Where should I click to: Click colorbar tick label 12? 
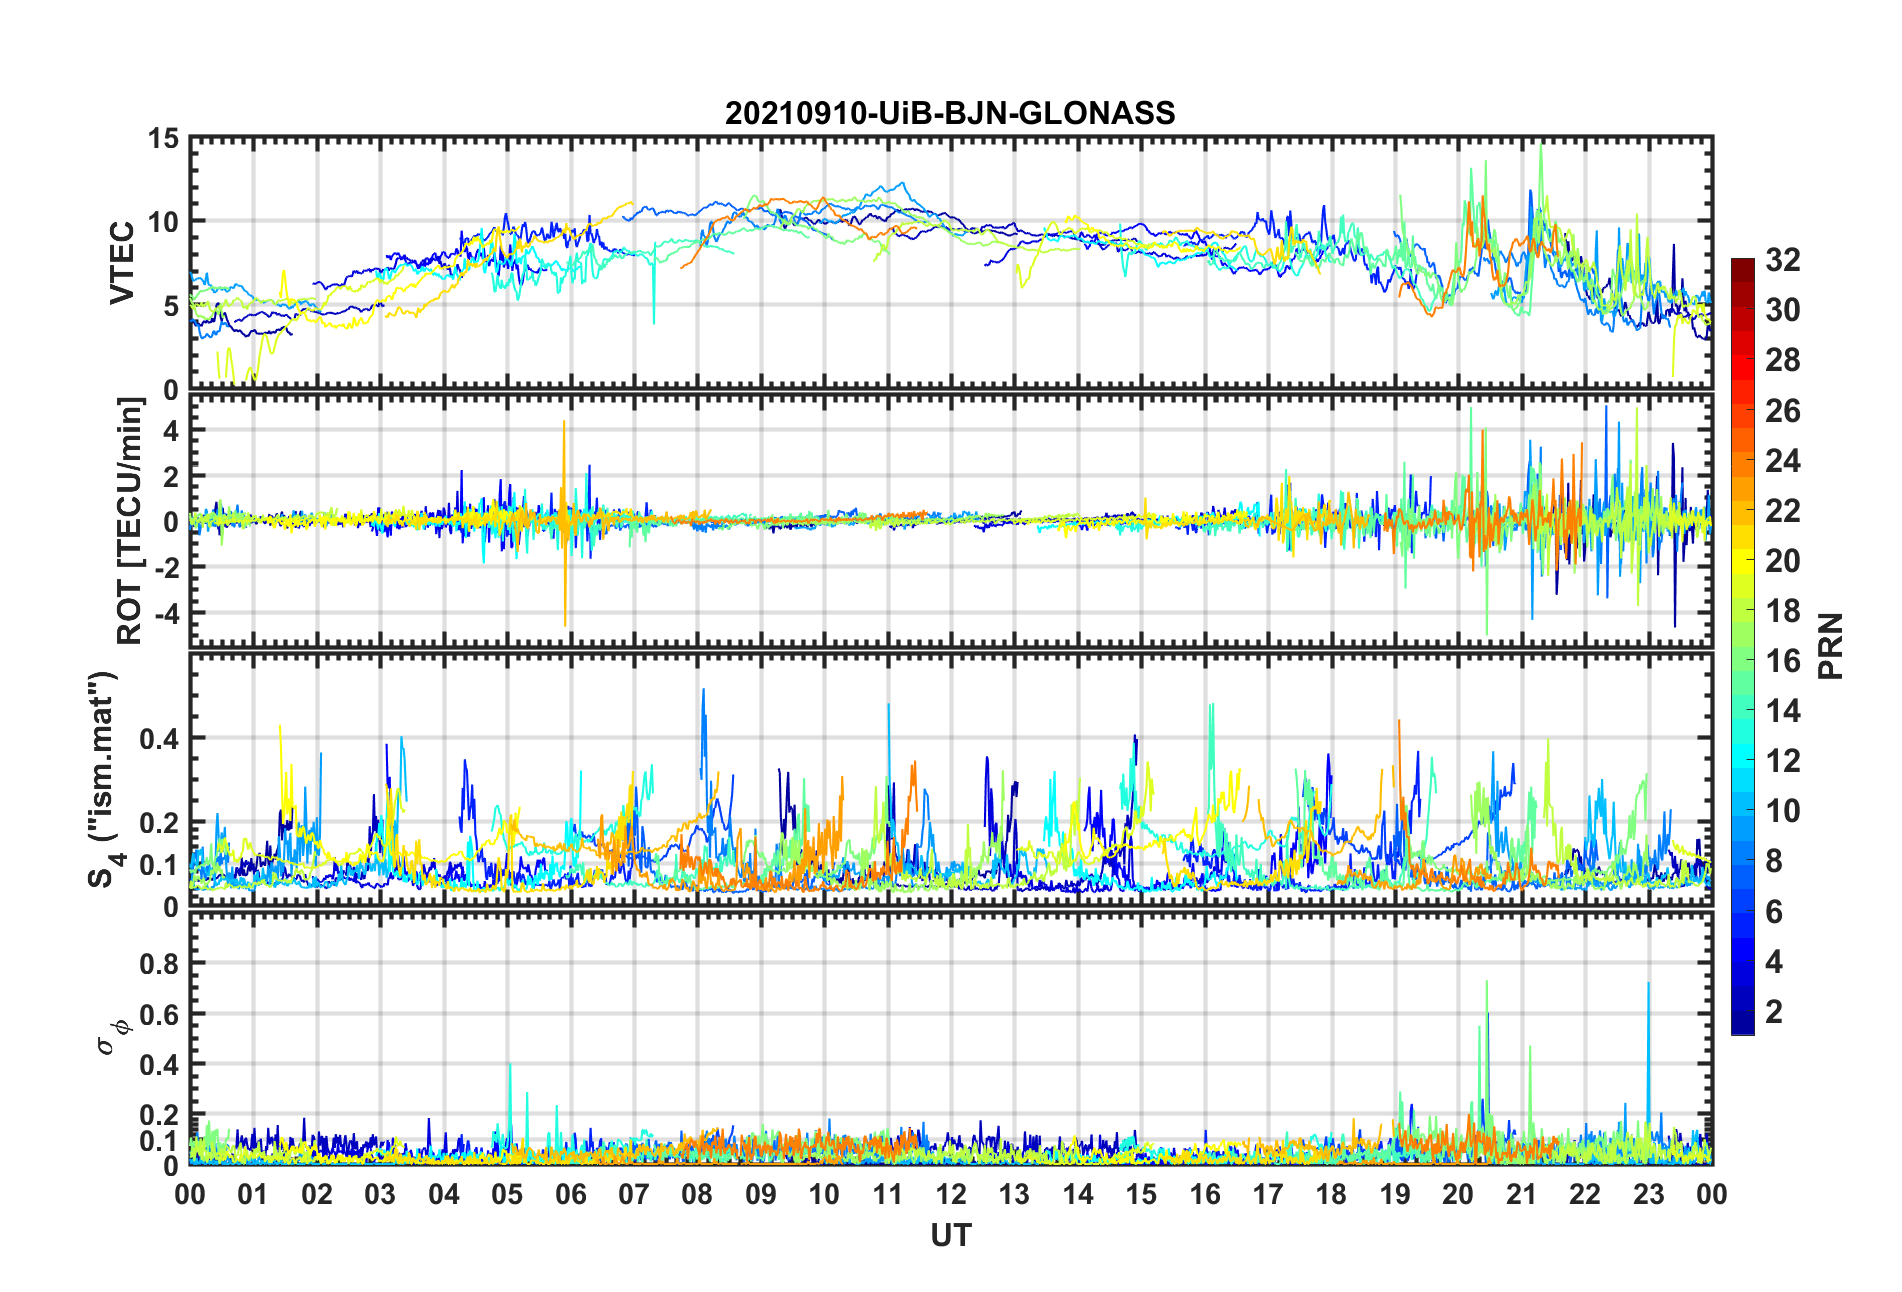(x=1783, y=760)
